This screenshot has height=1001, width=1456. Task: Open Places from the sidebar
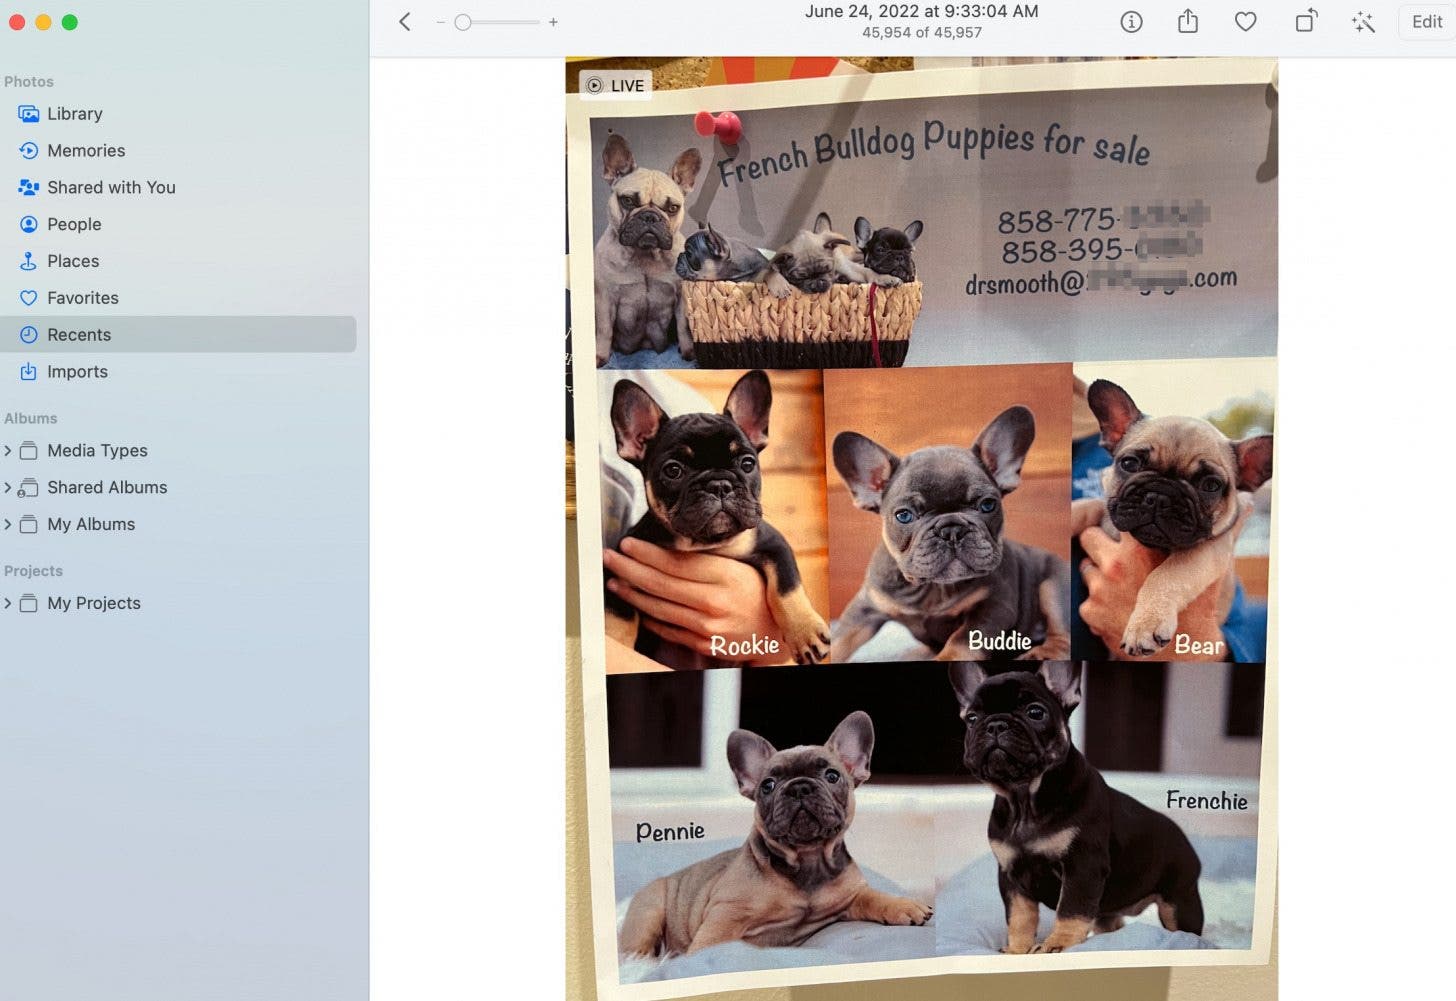28,261
